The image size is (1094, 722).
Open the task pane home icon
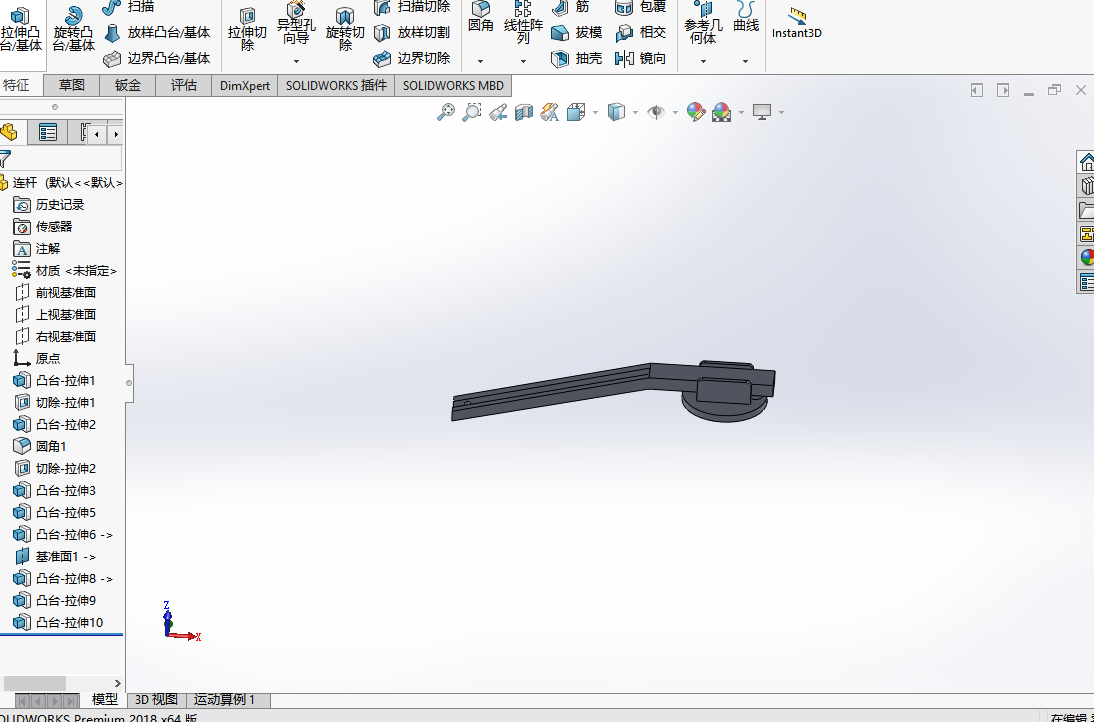(x=1087, y=163)
